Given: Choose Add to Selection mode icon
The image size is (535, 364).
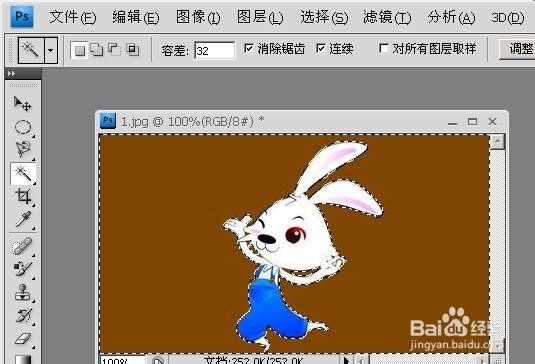Looking at the screenshot, I should 97,50.
